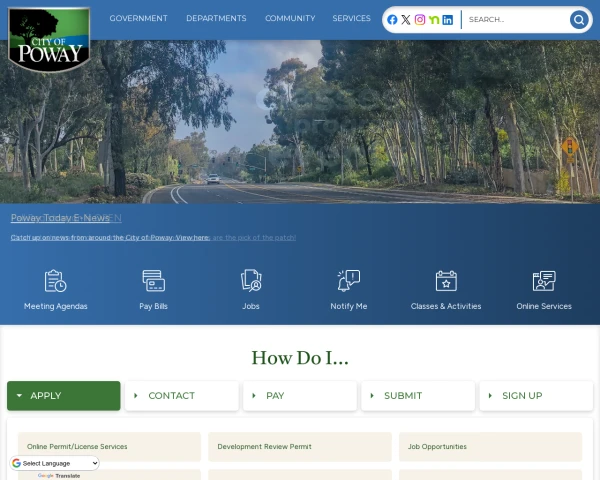Click the hero road banner image
This screenshot has height=480, width=600.
300,122
